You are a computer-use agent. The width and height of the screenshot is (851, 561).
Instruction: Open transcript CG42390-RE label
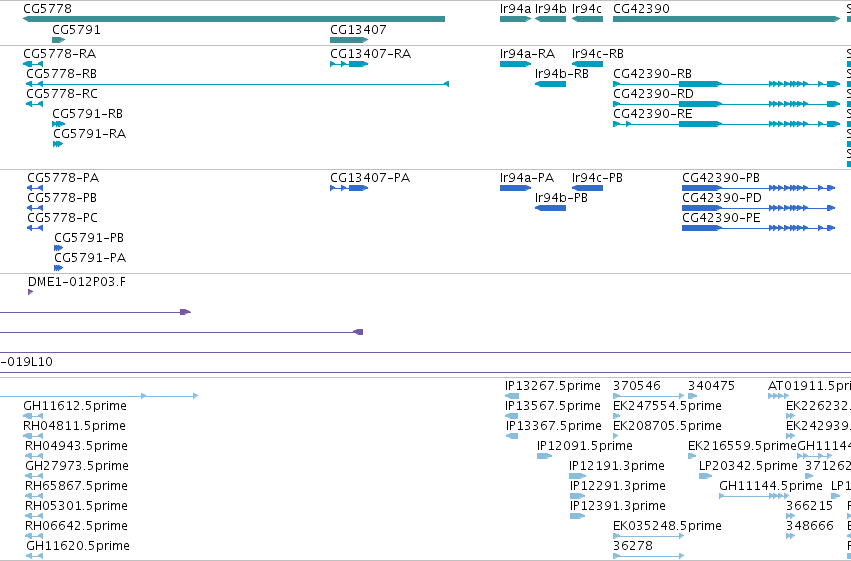(x=653, y=114)
